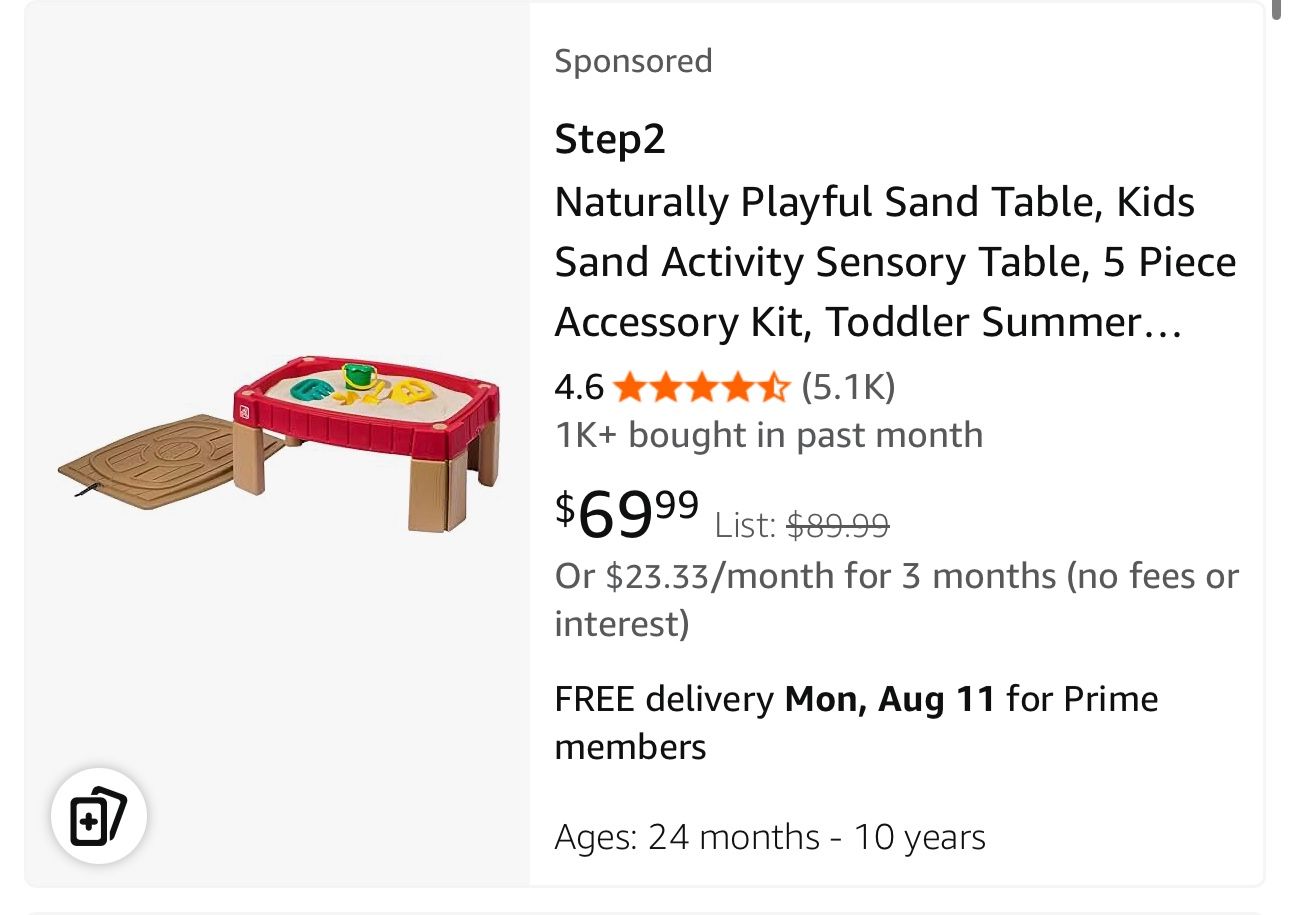Click the Ages: 24 months - 10 years line
Screen dimensions: 1290x915
[770, 837]
